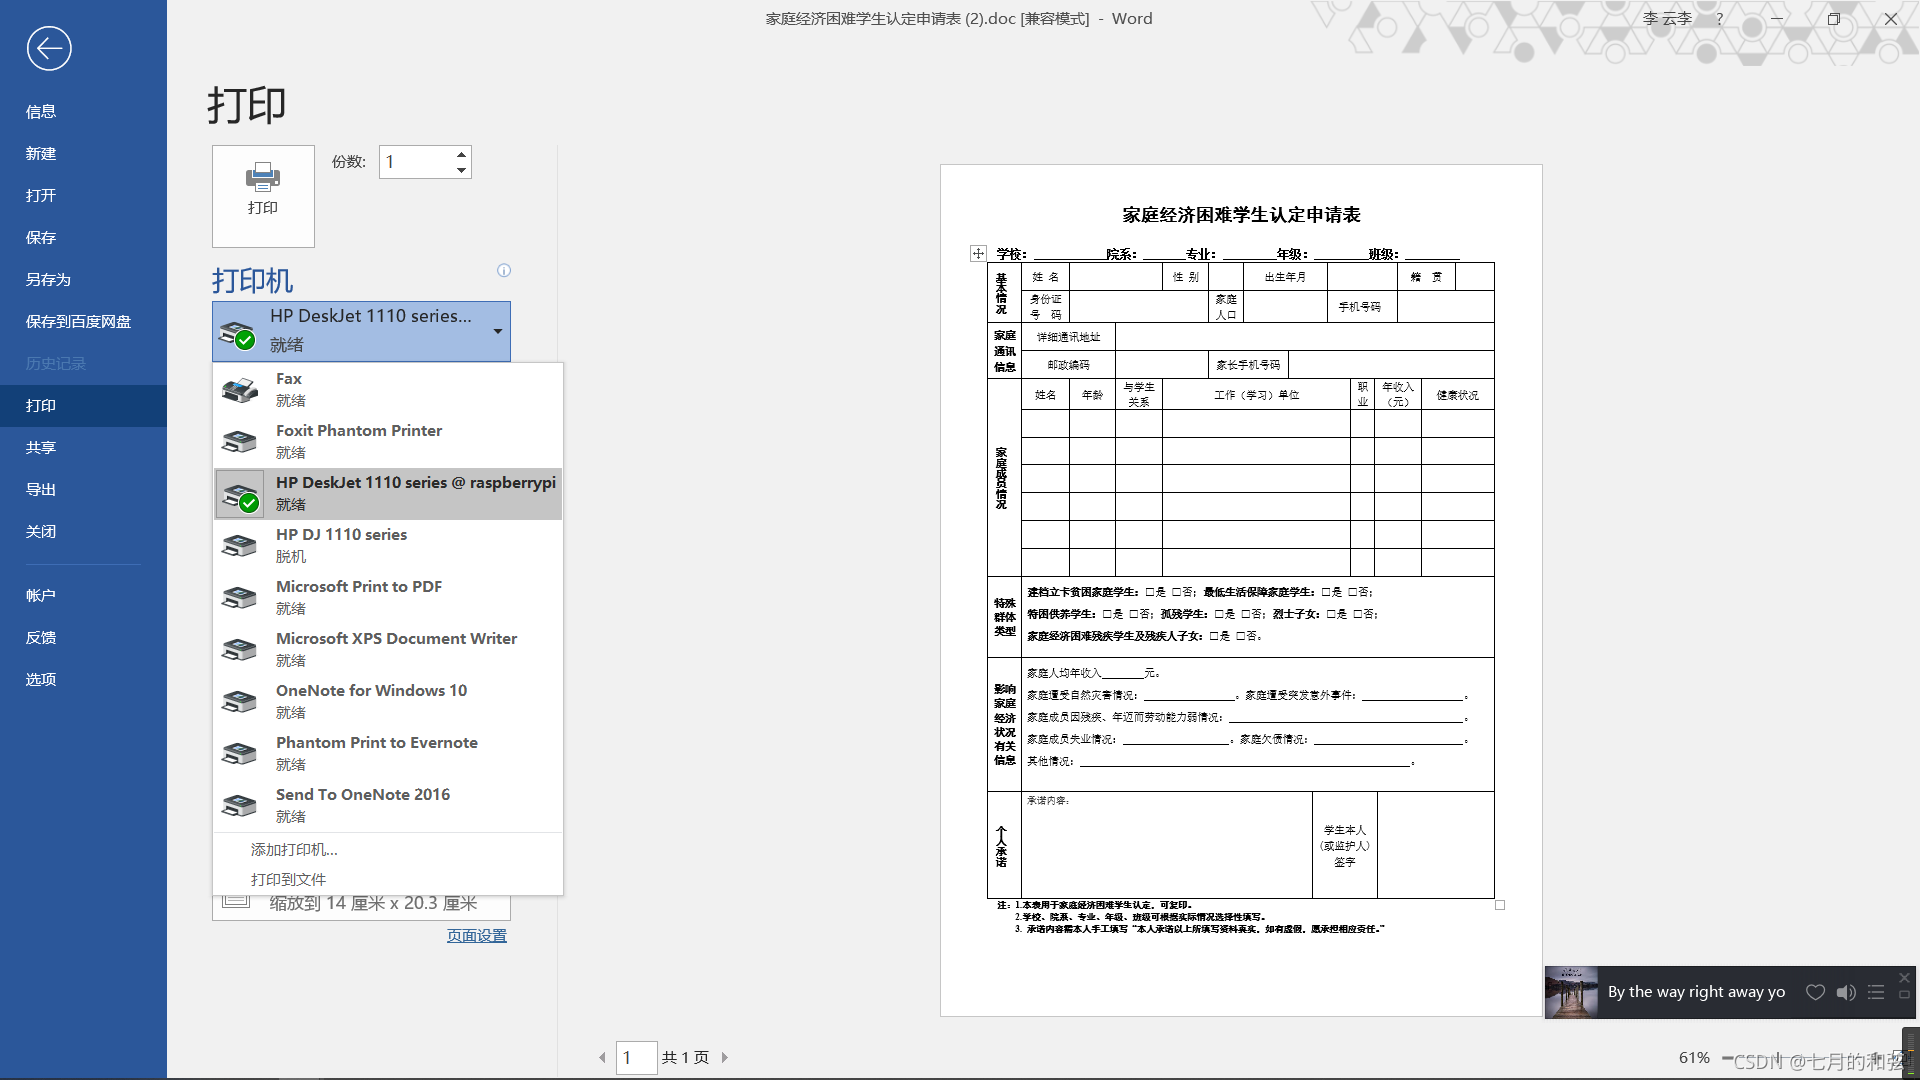Click the back arrow to exit backstage
Image resolution: width=1920 pixels, height=1080 pixels.
(48, 48)
